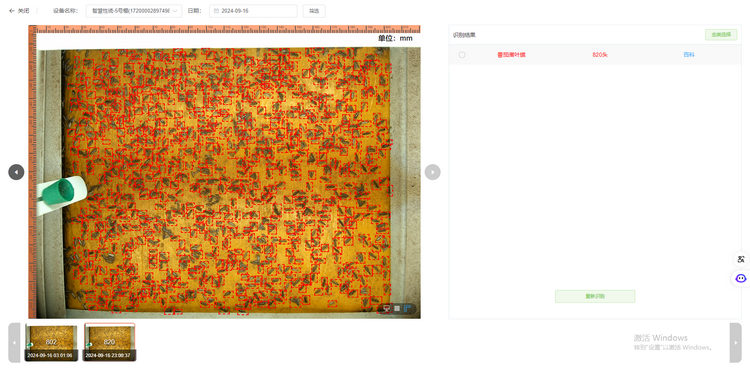Viewport: 750px width, 371px height.
Task: Click the date field showing 2024-09-16
Action: (x=253, y=11)
